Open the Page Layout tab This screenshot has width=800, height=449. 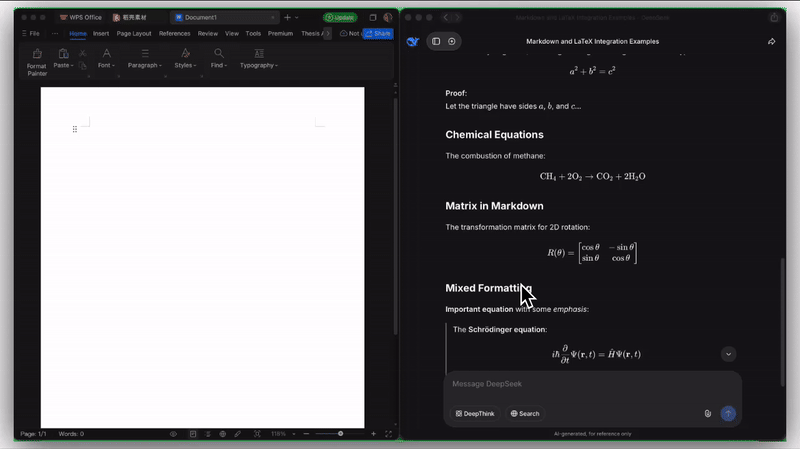point(134,33)
